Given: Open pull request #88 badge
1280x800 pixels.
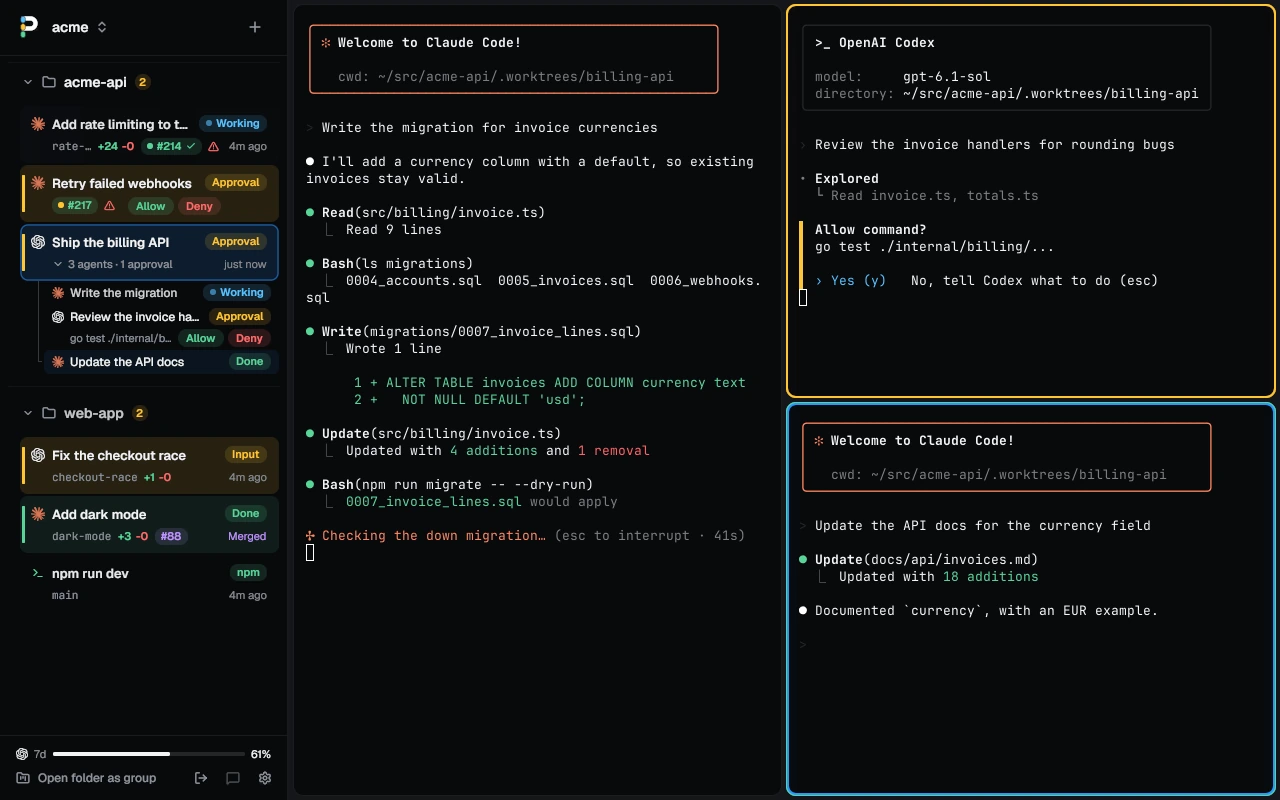Looking at the screenshot, I should click(x=171, y=536).
